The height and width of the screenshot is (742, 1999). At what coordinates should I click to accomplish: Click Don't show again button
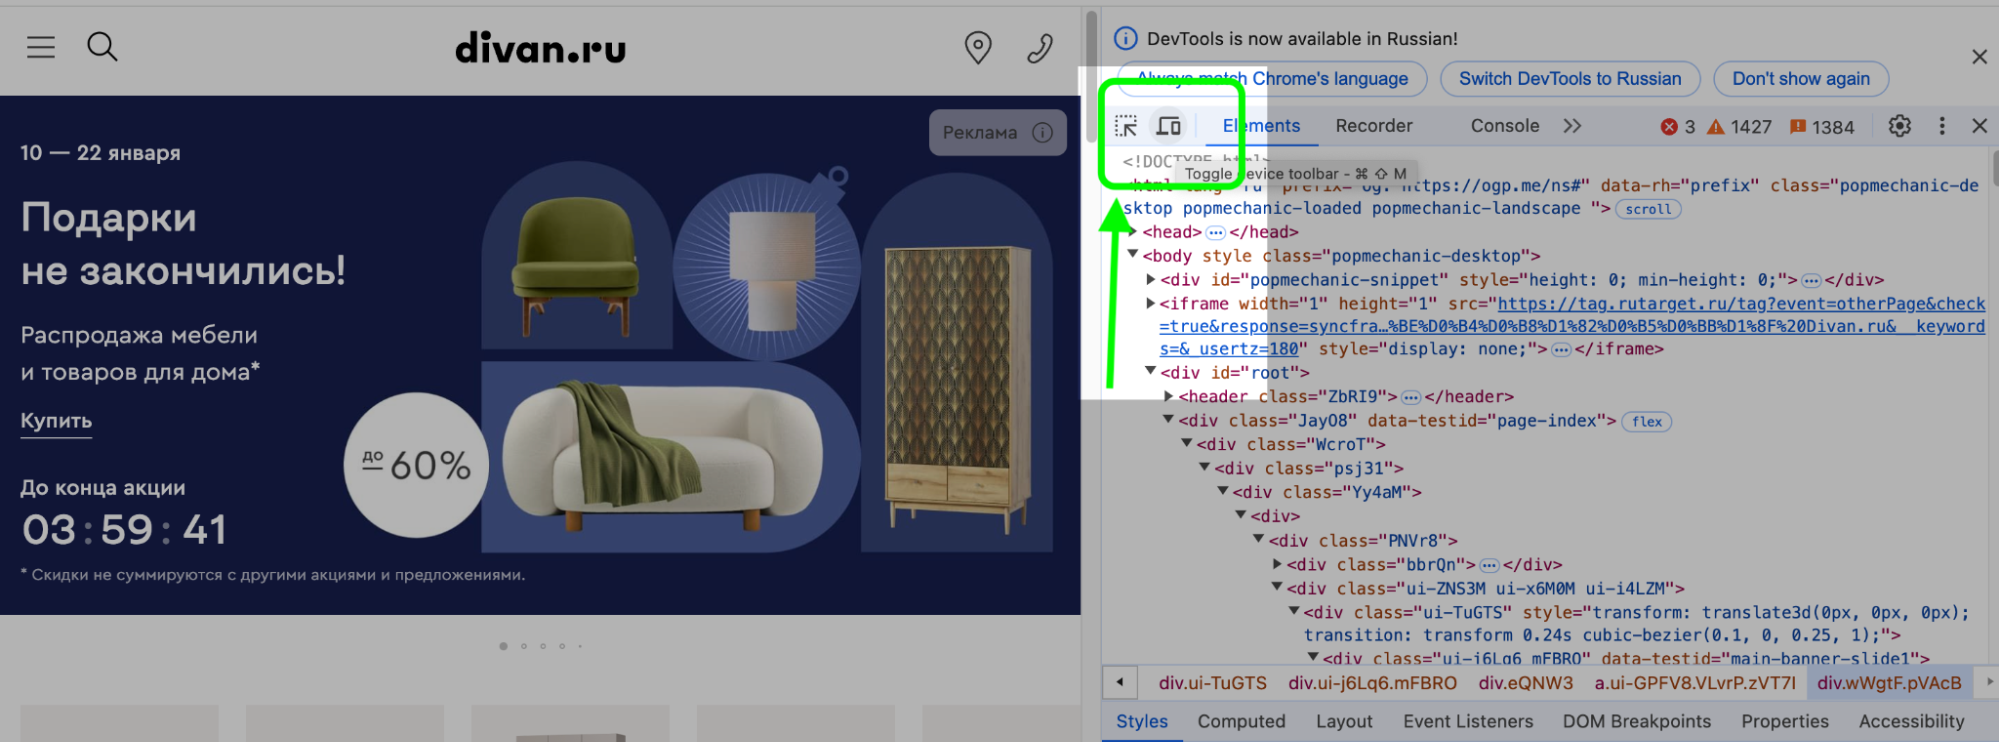1801,79
